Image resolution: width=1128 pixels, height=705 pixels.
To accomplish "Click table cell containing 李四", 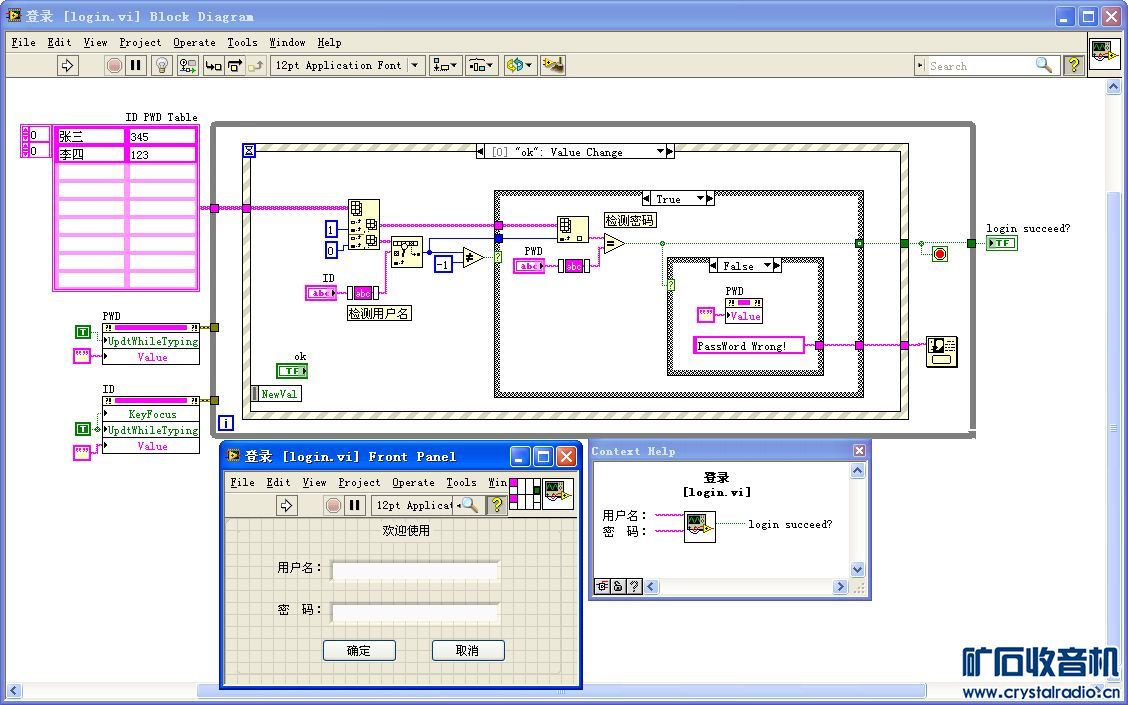I will click(91, 154).
